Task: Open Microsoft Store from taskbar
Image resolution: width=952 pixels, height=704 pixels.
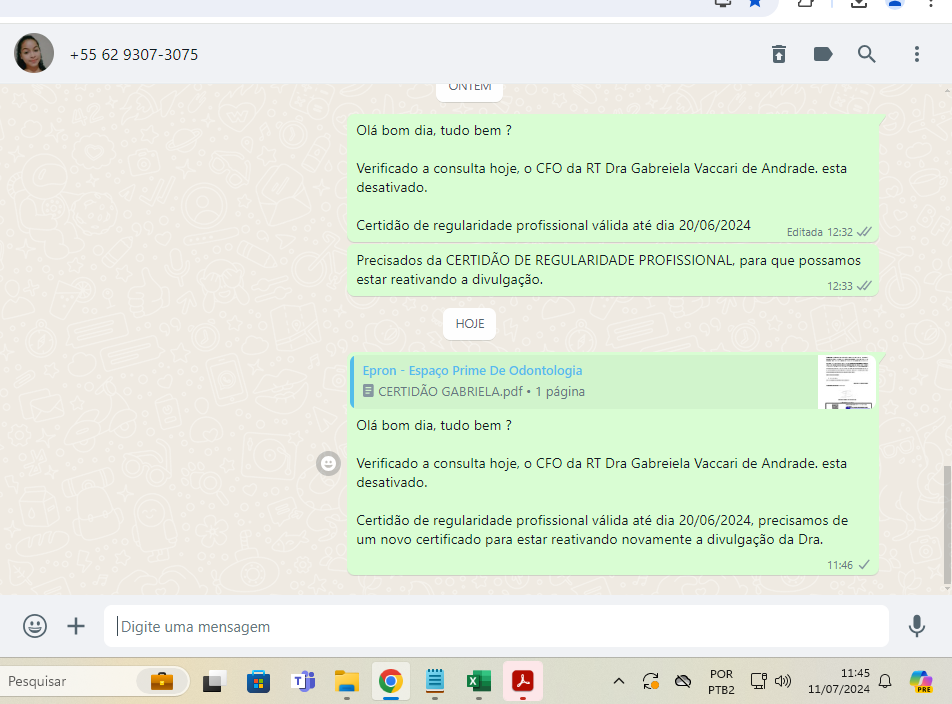Action: 258,681
